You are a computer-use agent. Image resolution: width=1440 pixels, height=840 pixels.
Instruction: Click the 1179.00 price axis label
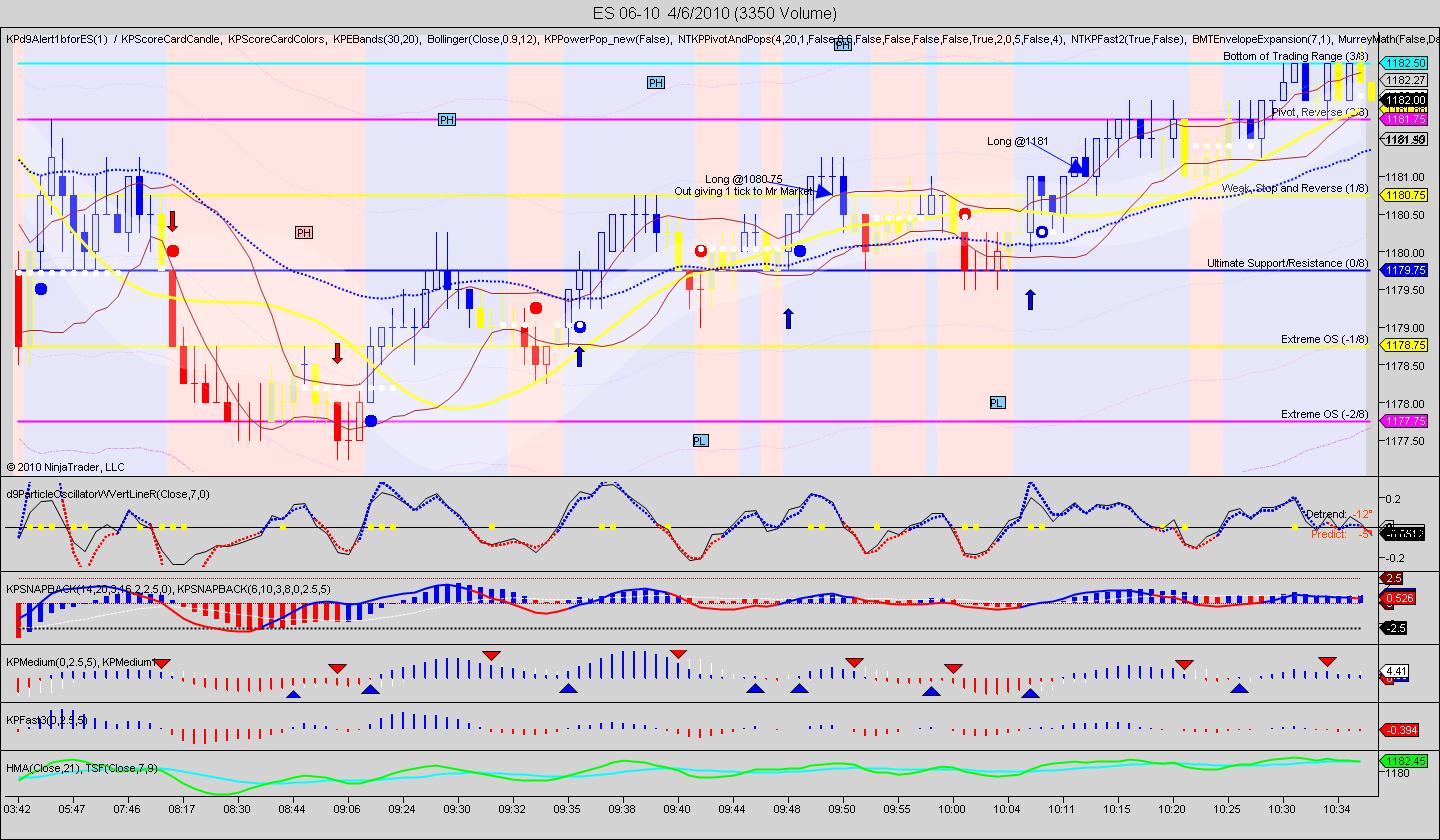pos(1405,328)
